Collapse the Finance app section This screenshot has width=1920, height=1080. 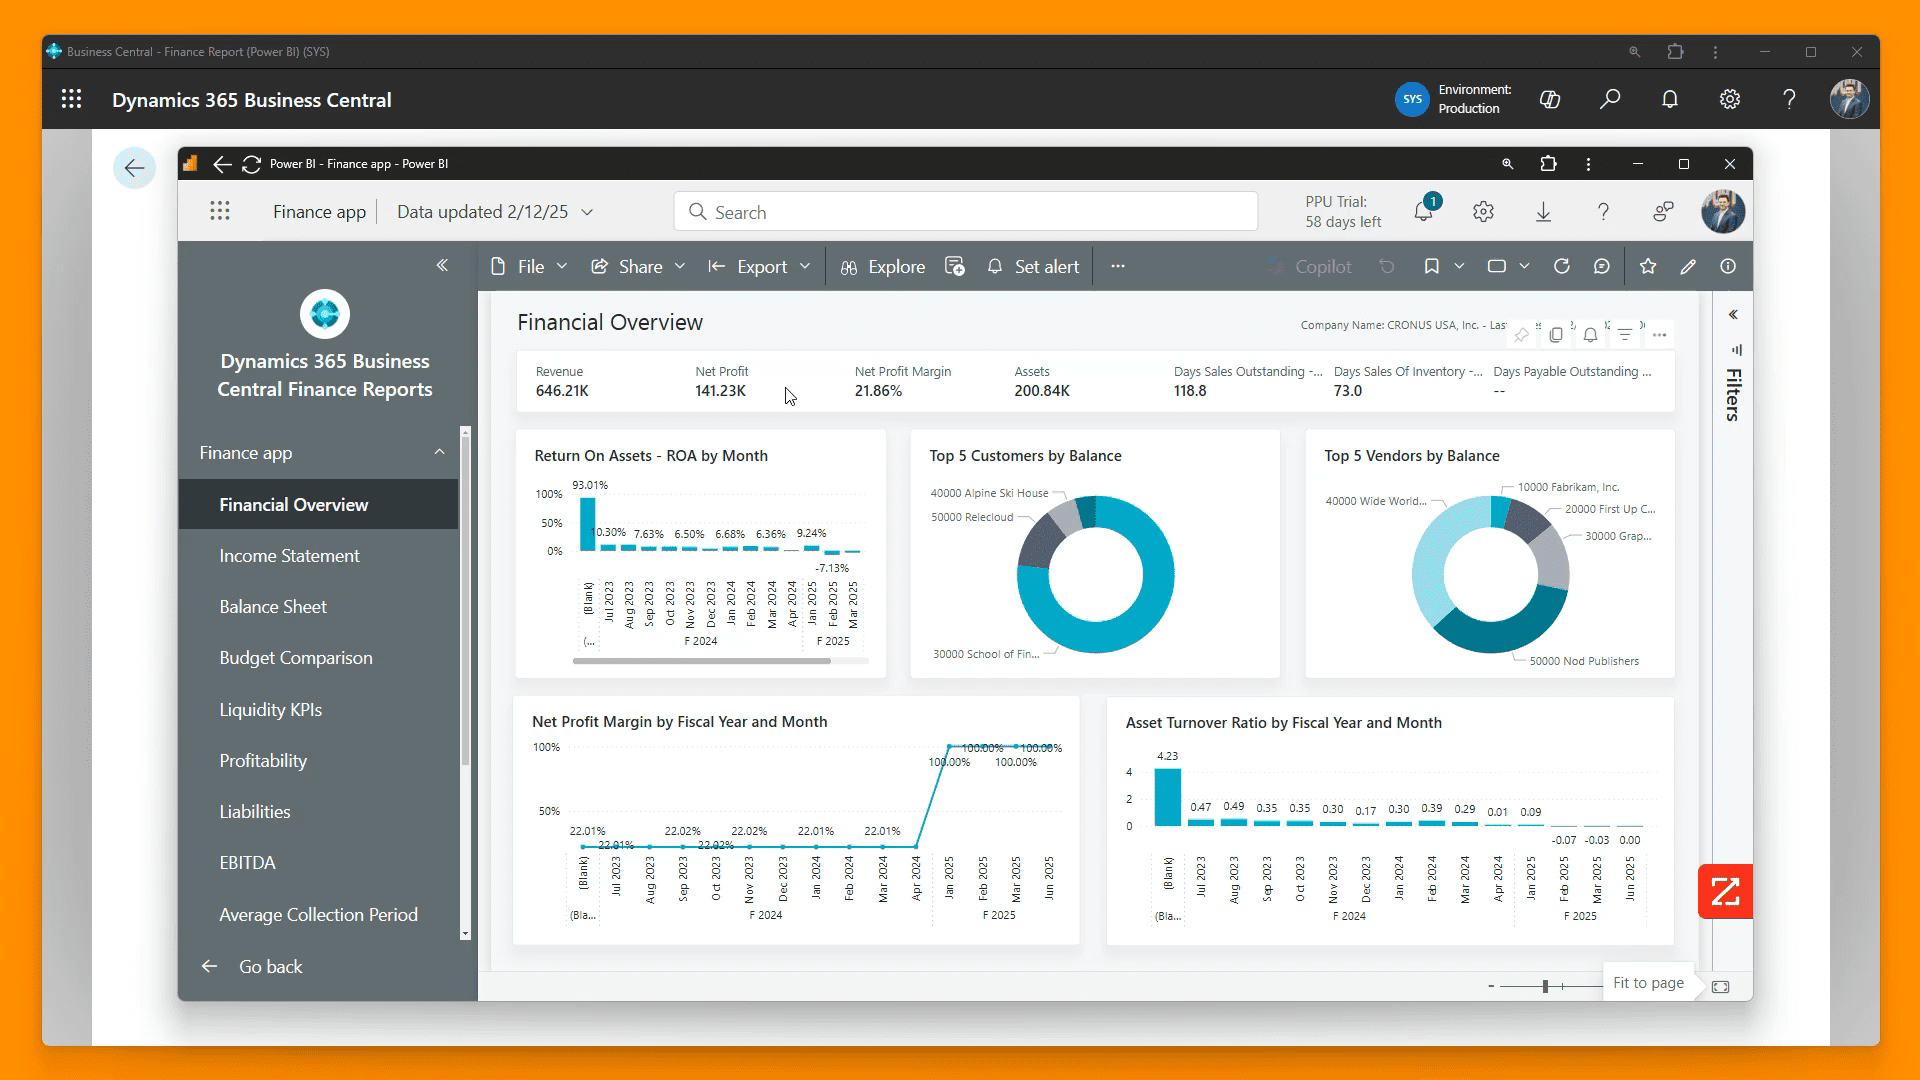(x=439, y=452)
